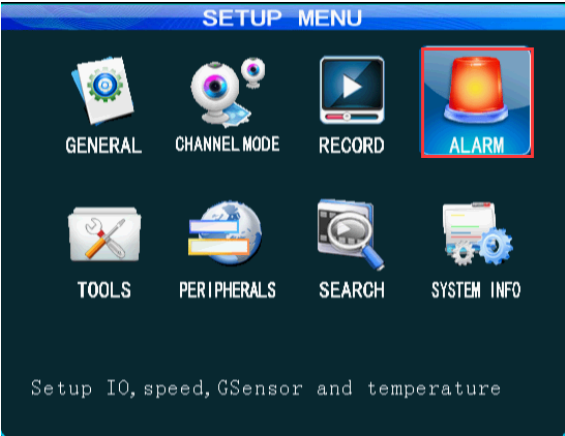
Task: Open the System Info gears icon
Action: [x=477, y=233]
